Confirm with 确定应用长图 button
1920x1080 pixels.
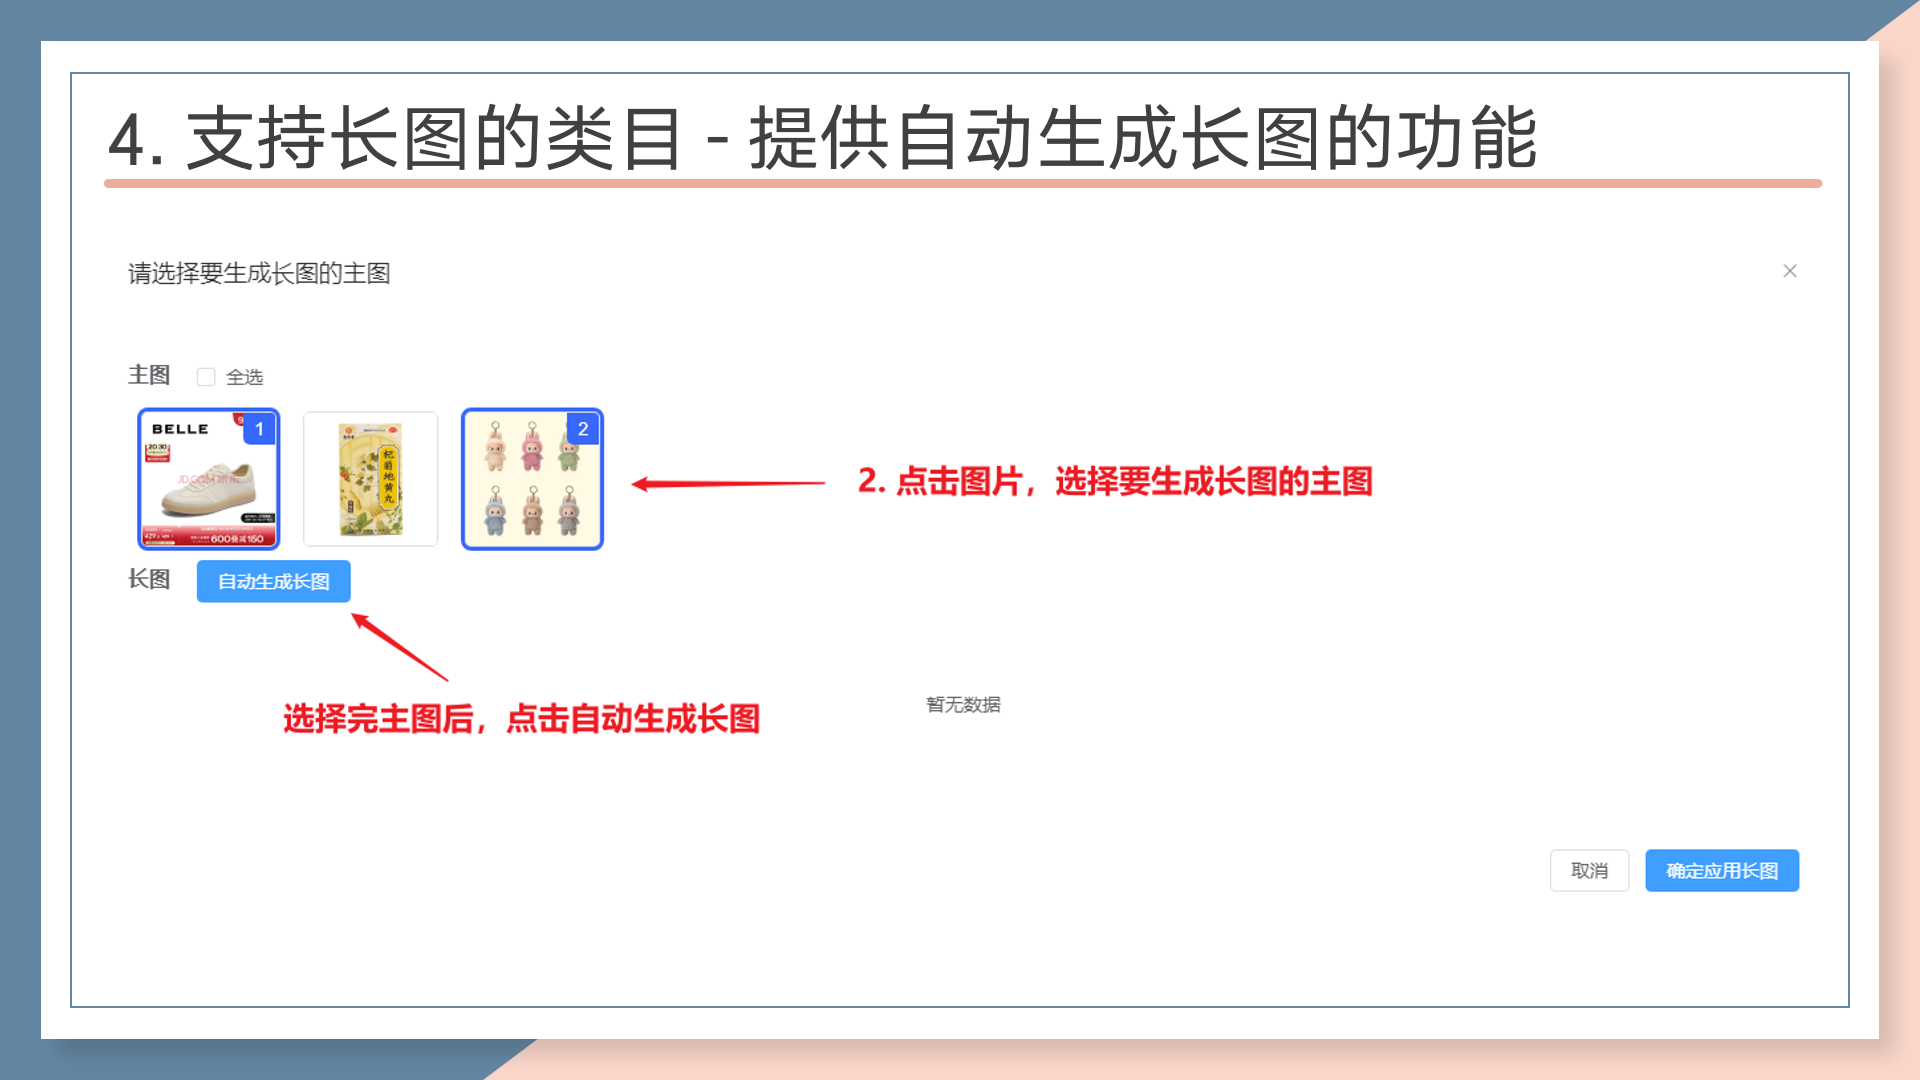pos(1721,870)
